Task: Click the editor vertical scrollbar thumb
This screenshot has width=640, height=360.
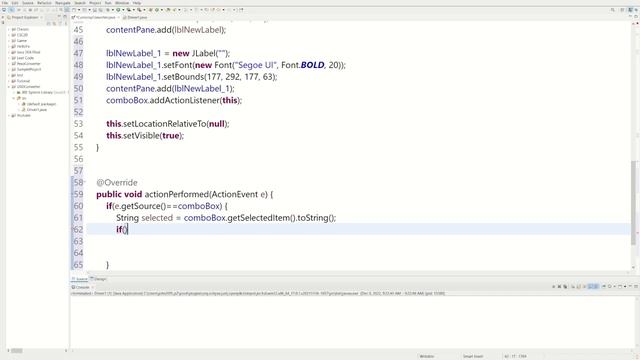Action: tap(633, 203)
